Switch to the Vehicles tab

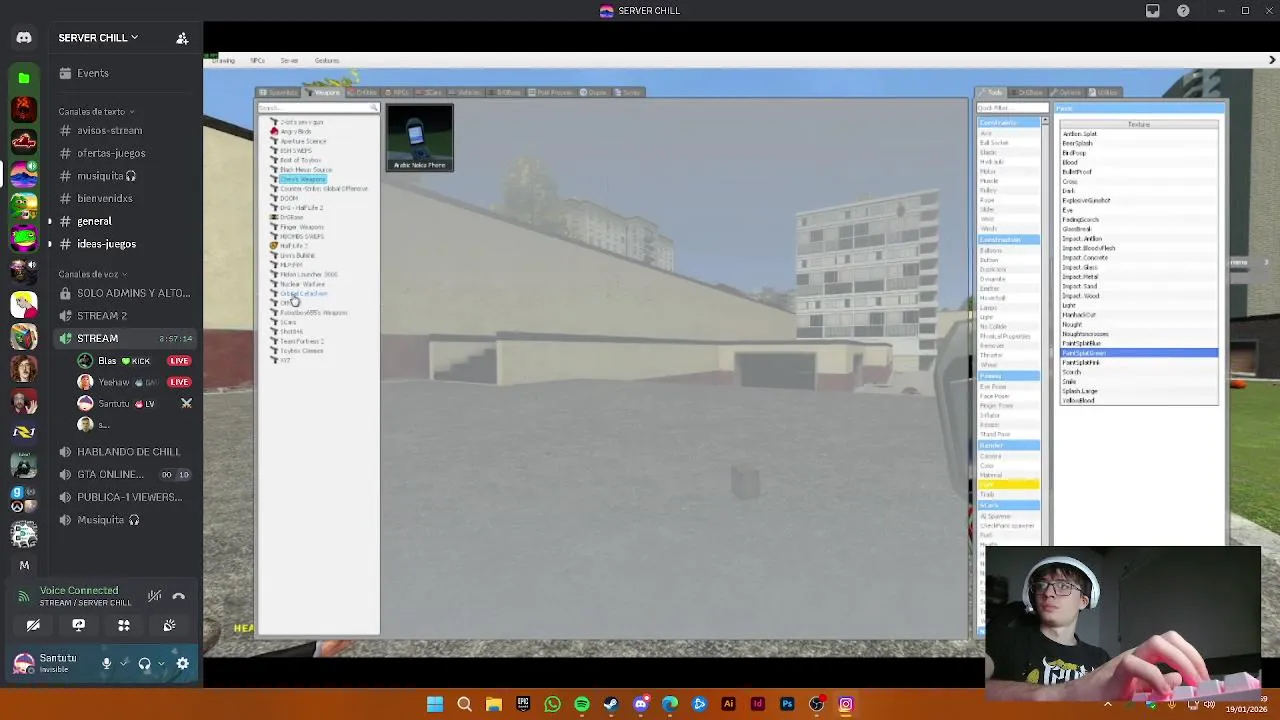pyautogui.click(x=466, y=92)
